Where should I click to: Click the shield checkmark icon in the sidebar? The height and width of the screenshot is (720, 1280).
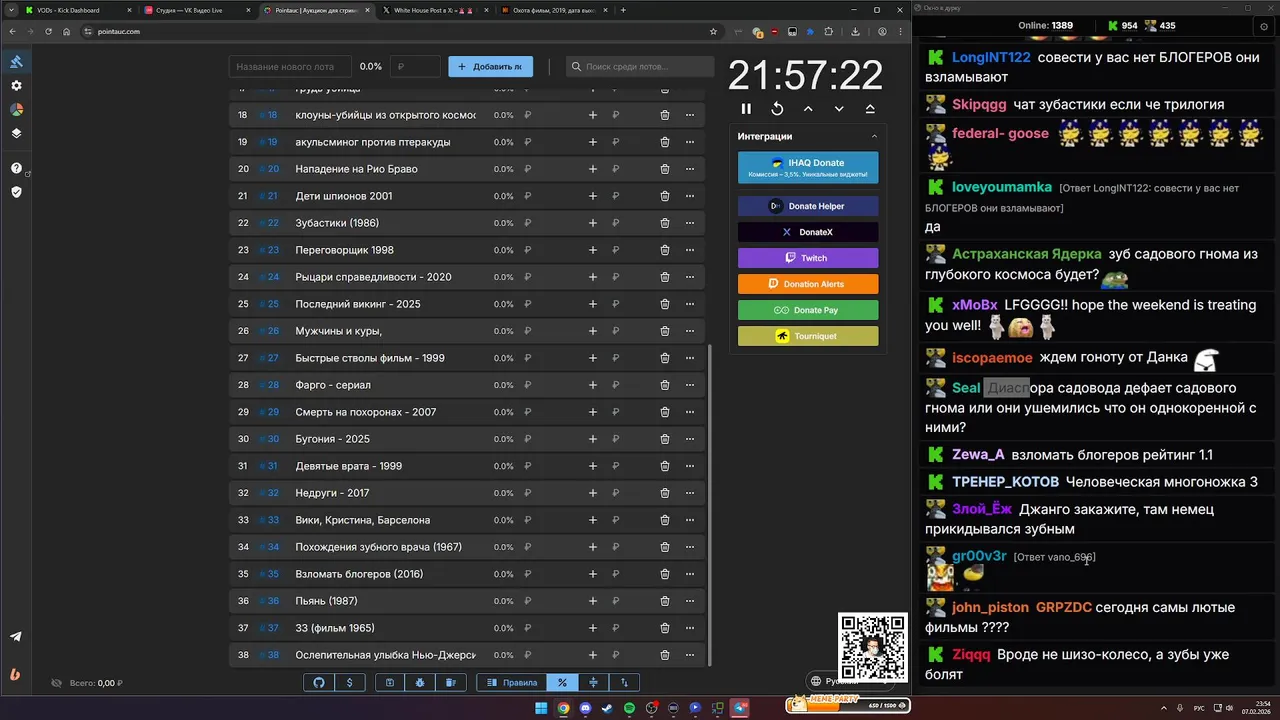click(x=16, y=191)
